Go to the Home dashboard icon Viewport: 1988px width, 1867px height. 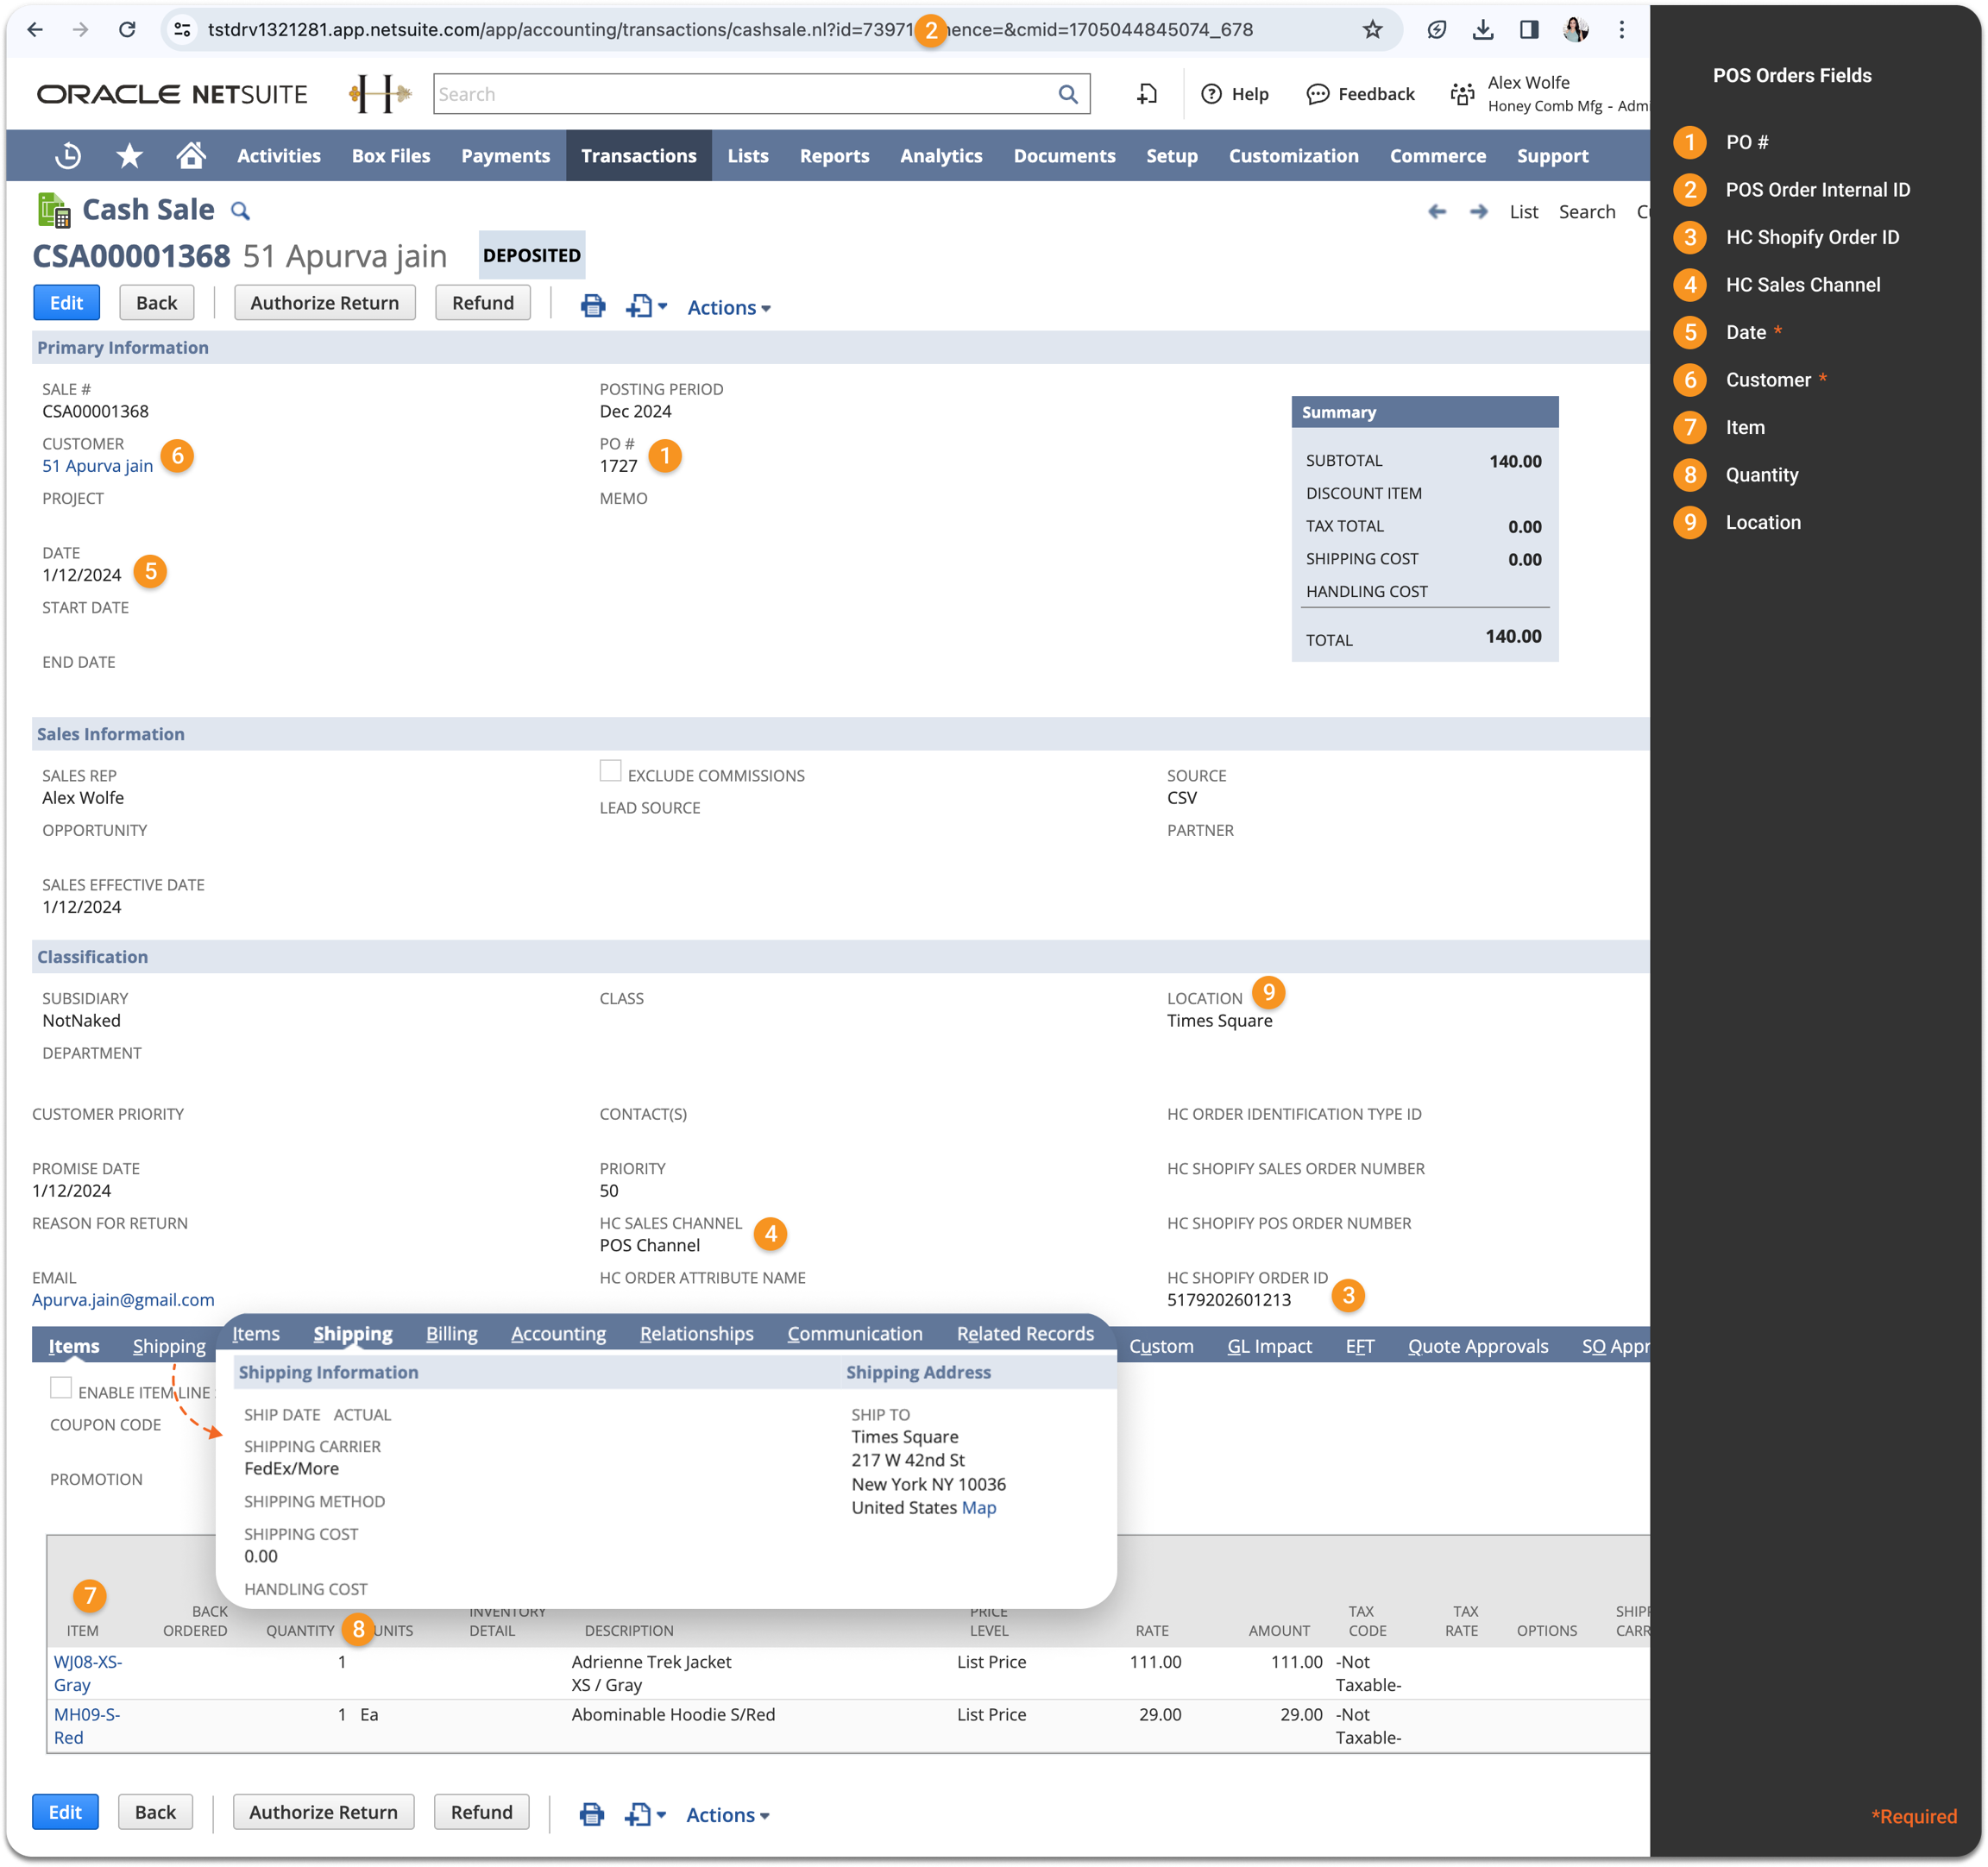[x=191, y=156]
